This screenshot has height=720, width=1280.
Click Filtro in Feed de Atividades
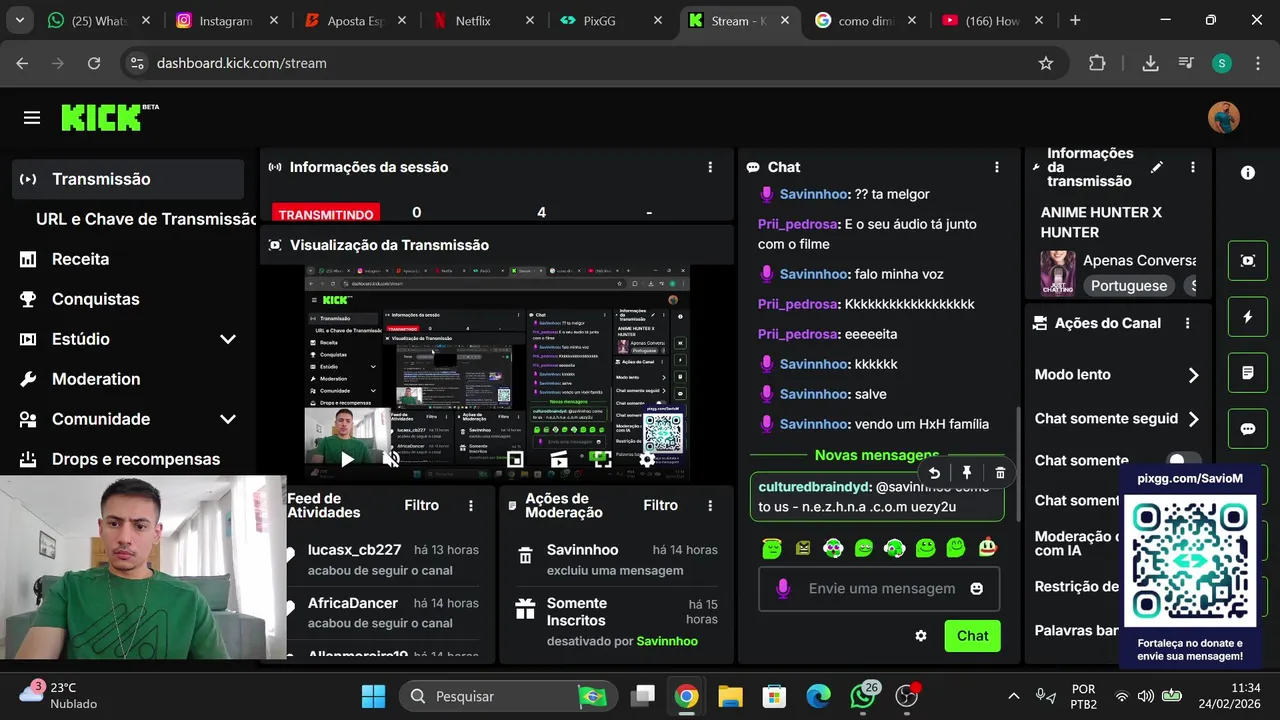(x=421, y=506)
